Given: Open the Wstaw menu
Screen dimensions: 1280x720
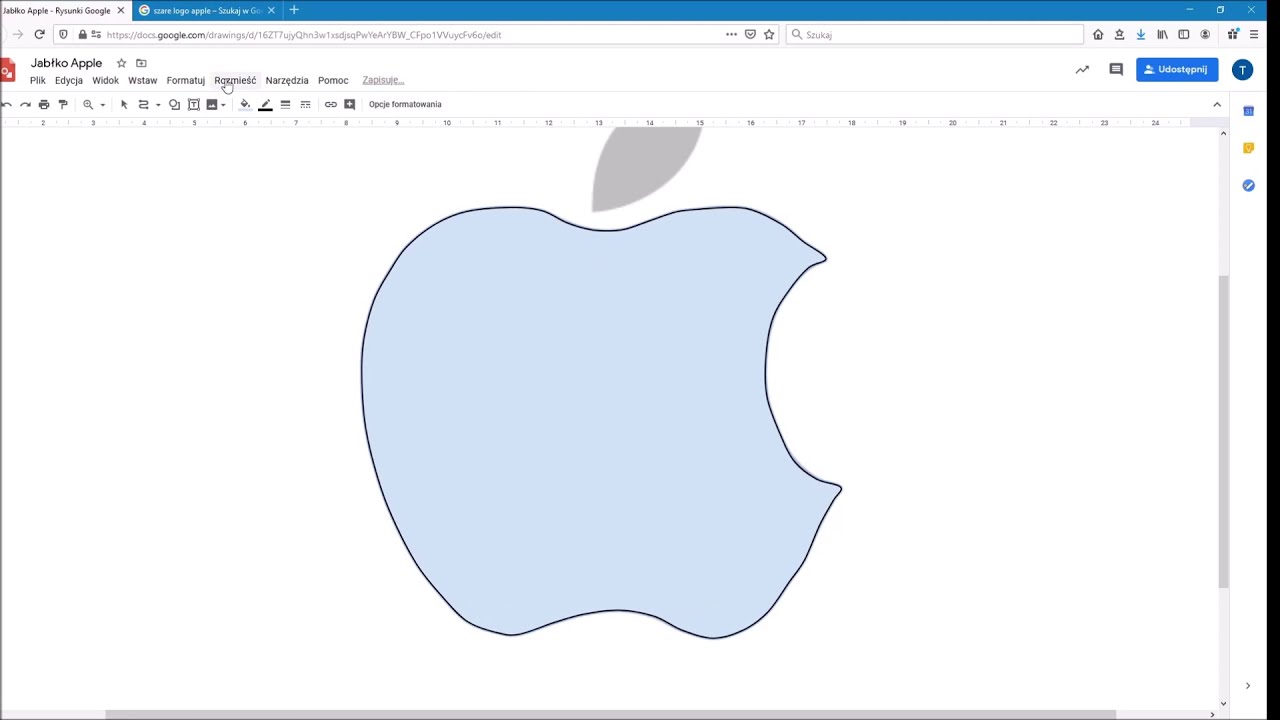Looking at the screenshot, I should [142, 80].
